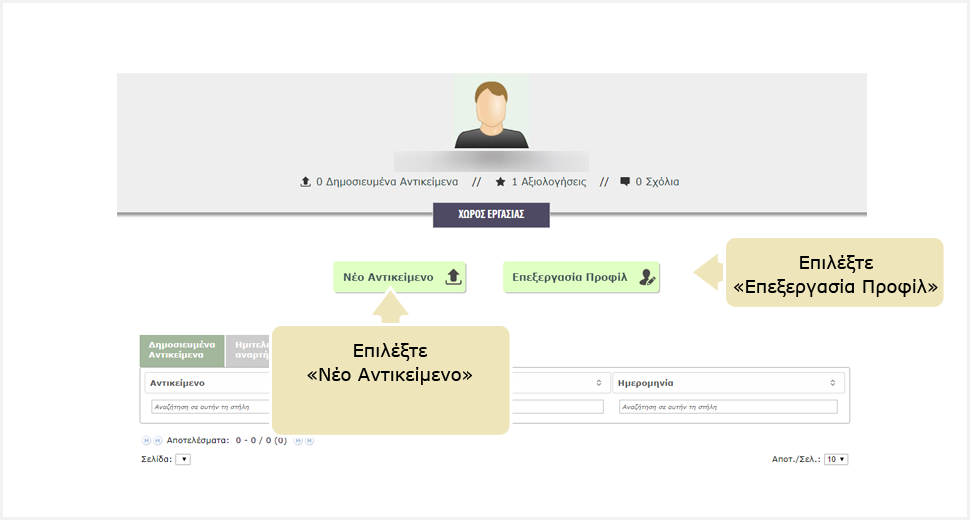
Task: Open the Σελίδα page selector dropdown
Action: pyautogui.click(x=183, y=459)
